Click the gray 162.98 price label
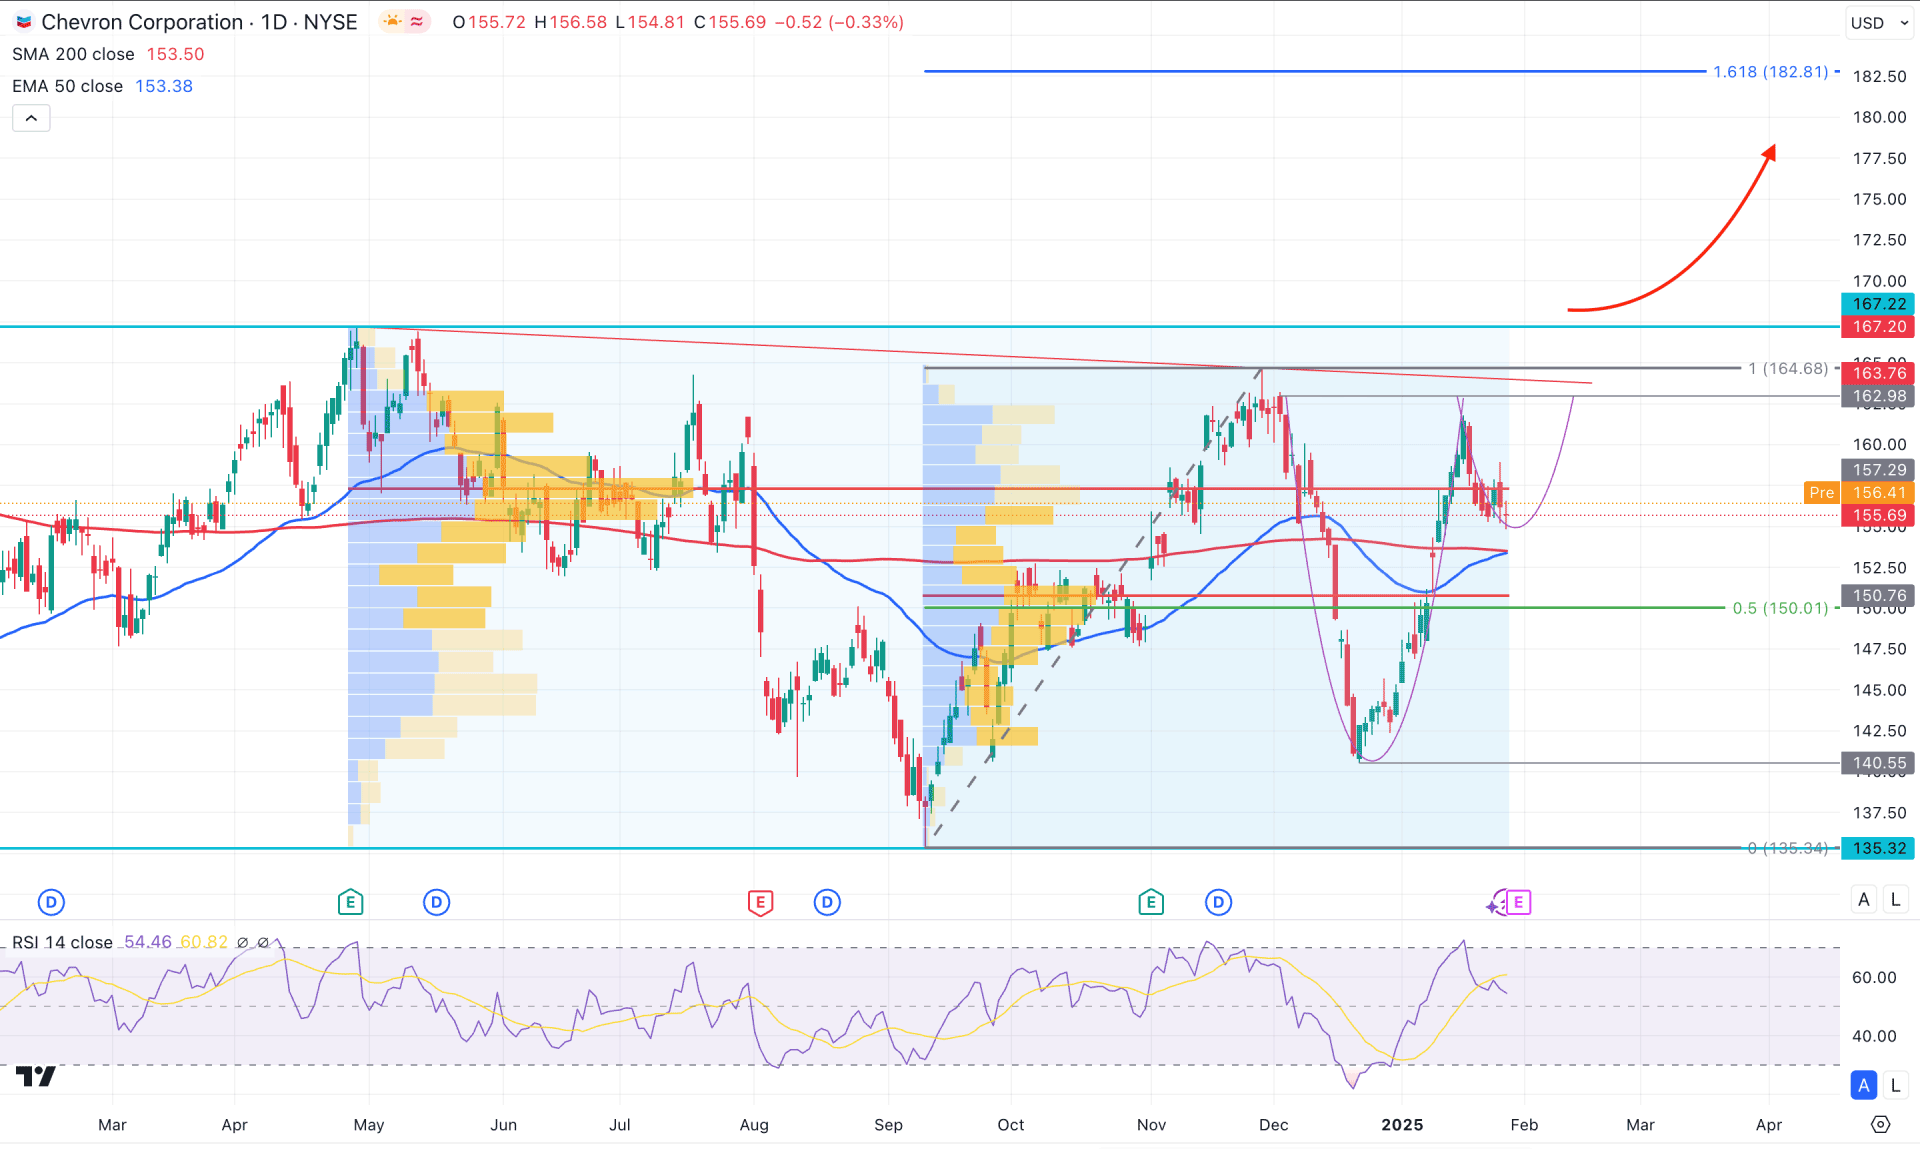 1878,396
